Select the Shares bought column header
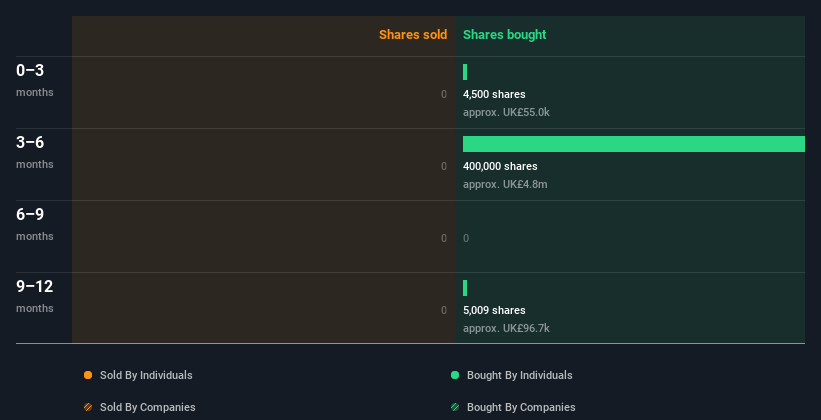 (x=505, y=35)
